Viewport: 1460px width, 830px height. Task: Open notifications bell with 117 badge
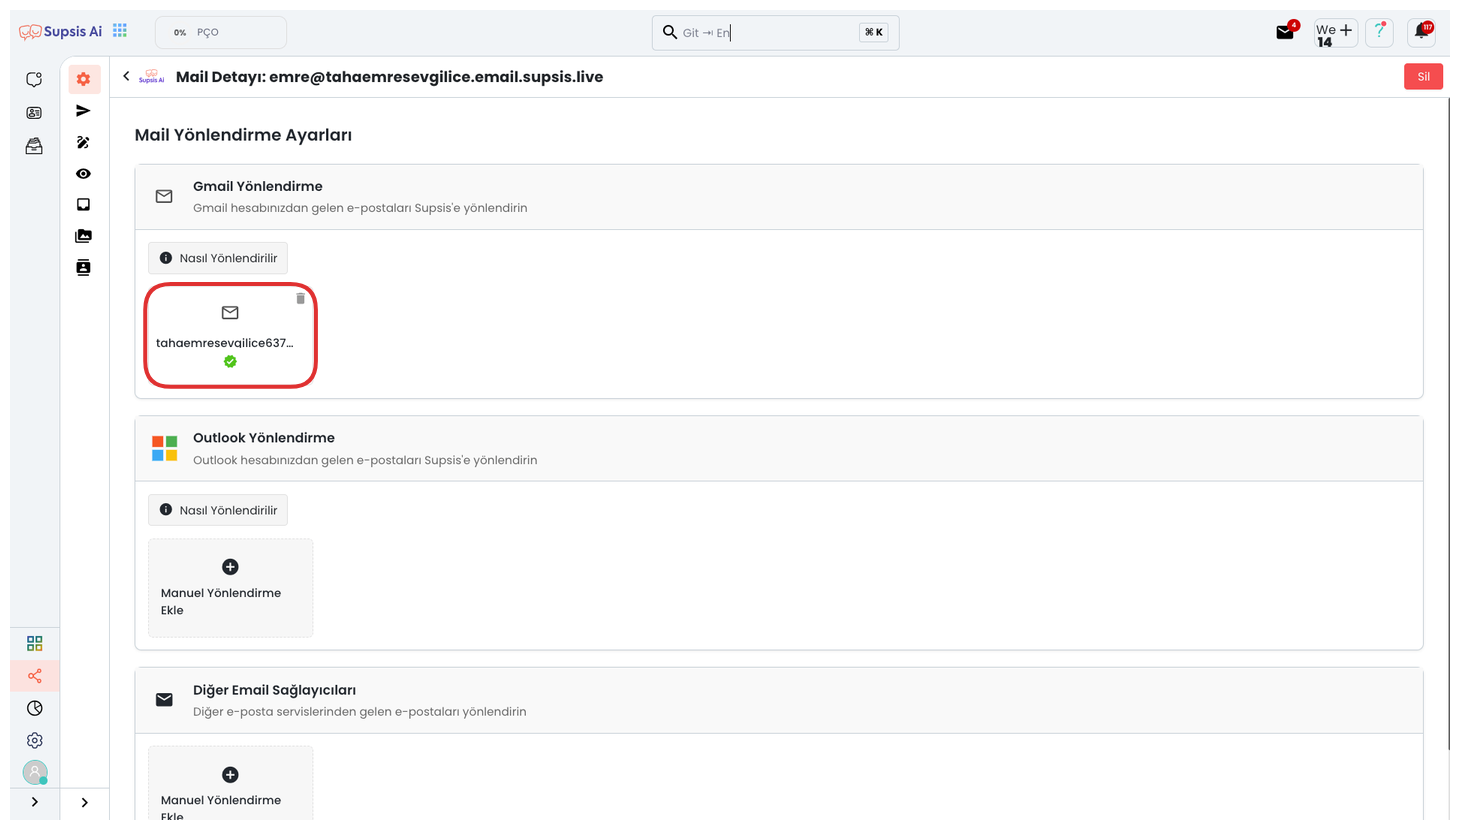point(1421,32)
